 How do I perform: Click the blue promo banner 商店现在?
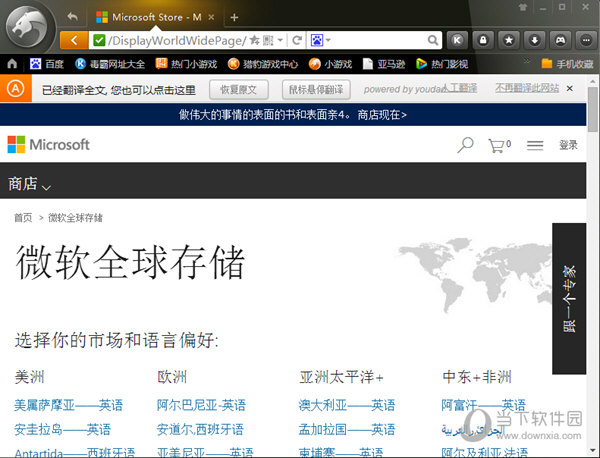pyautogui.click(x=382, y=114)
